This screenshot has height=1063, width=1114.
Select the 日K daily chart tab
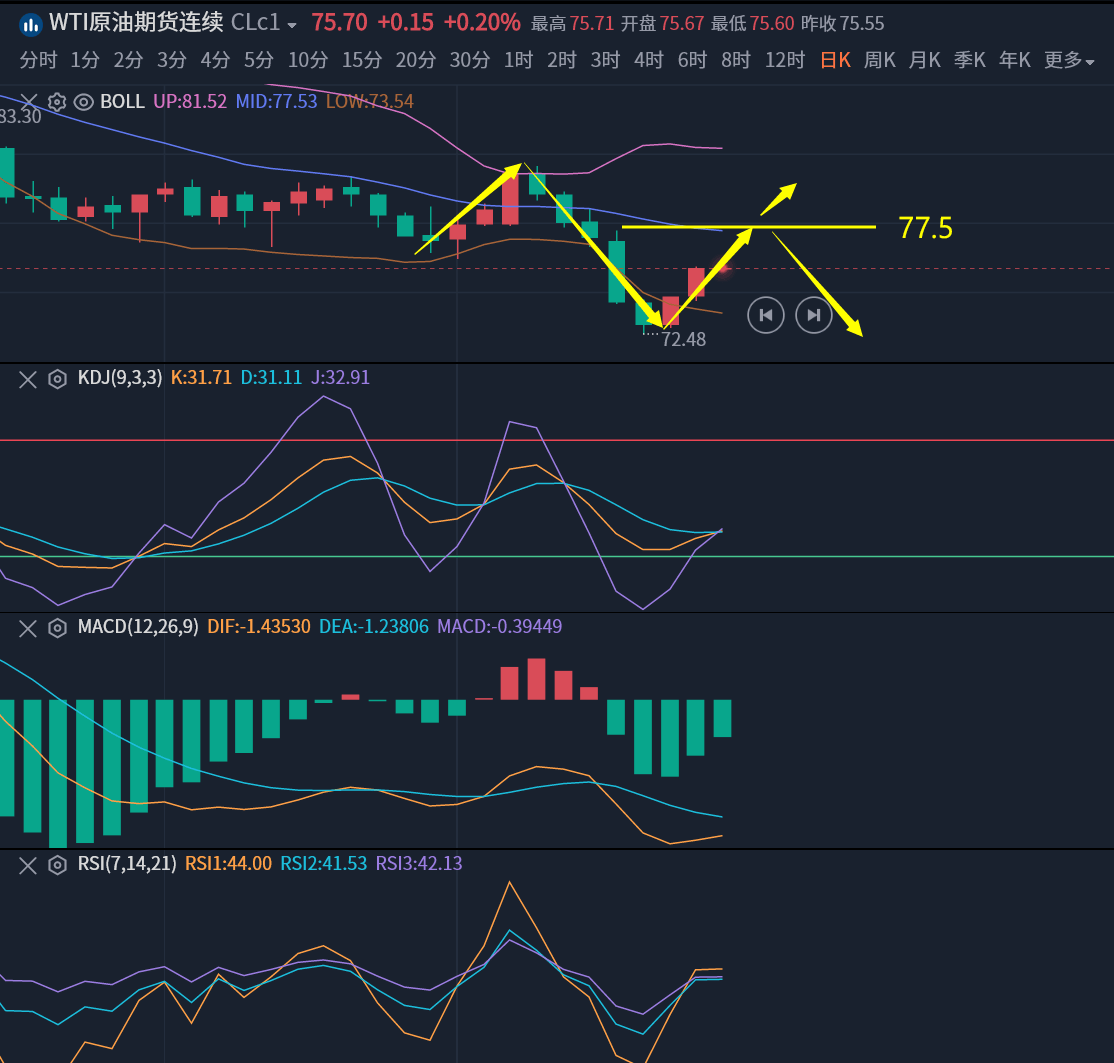tap(836, 60)
